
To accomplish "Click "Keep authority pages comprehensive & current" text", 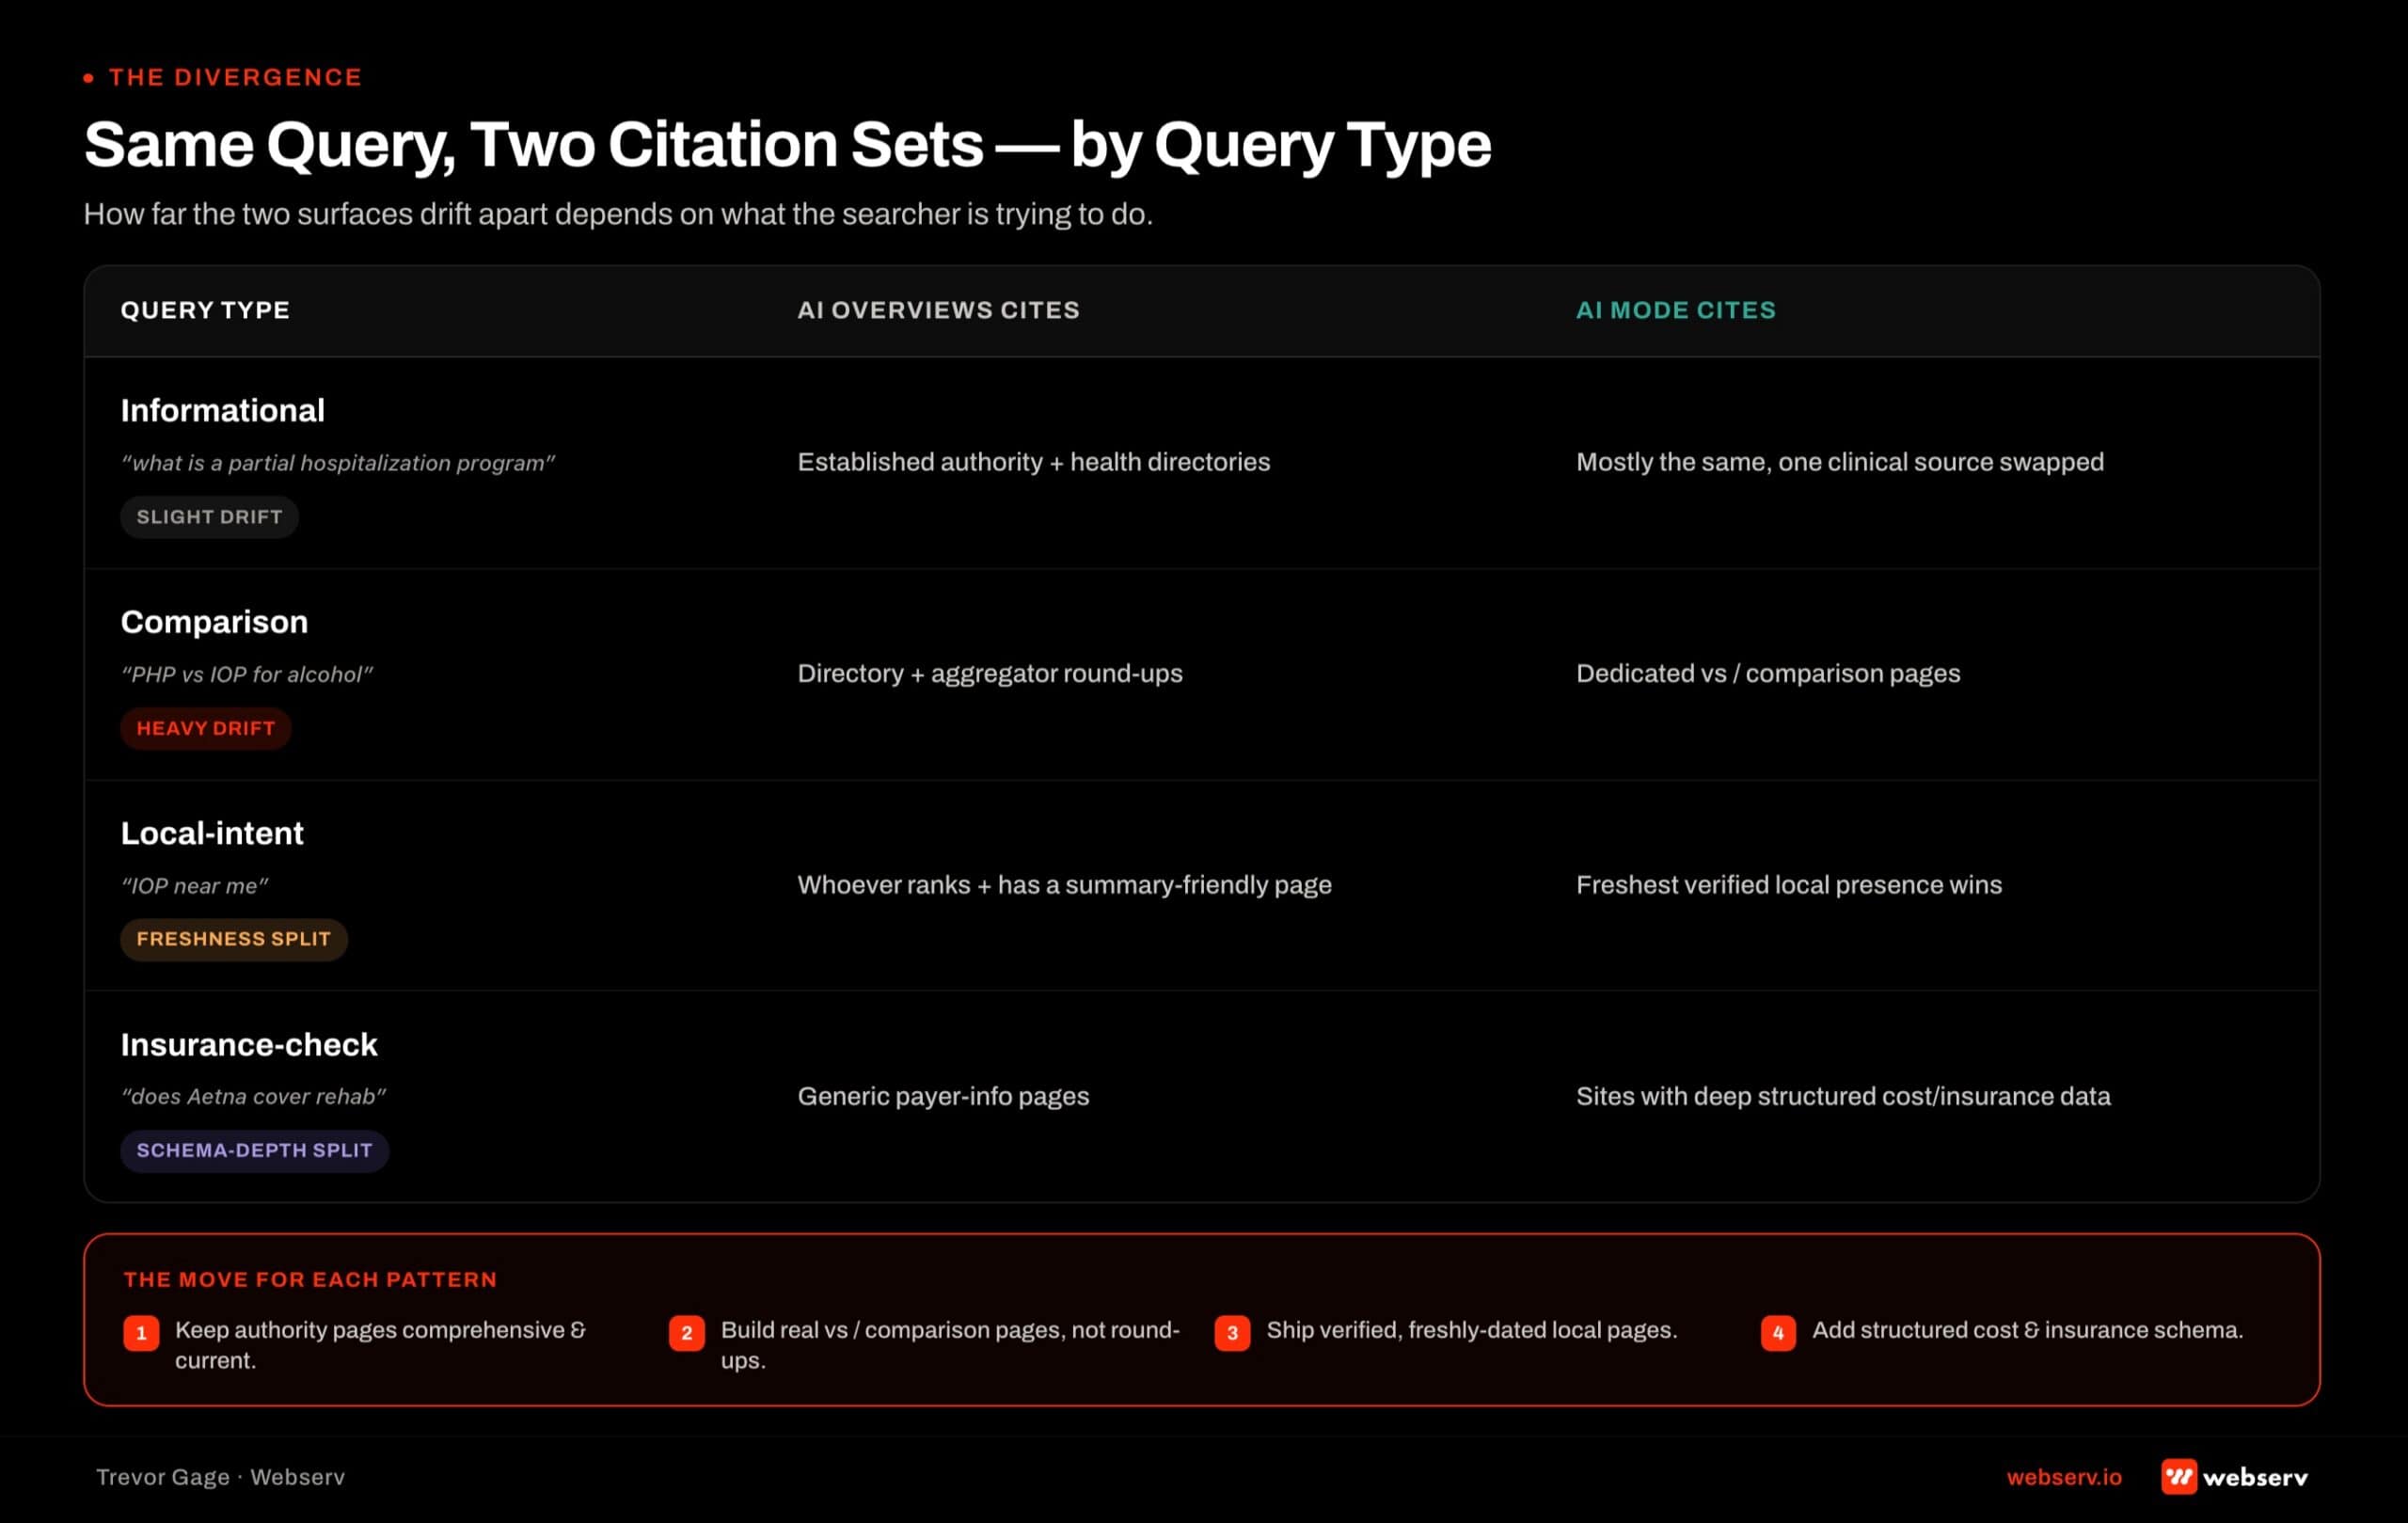I will coord(380,1345).
